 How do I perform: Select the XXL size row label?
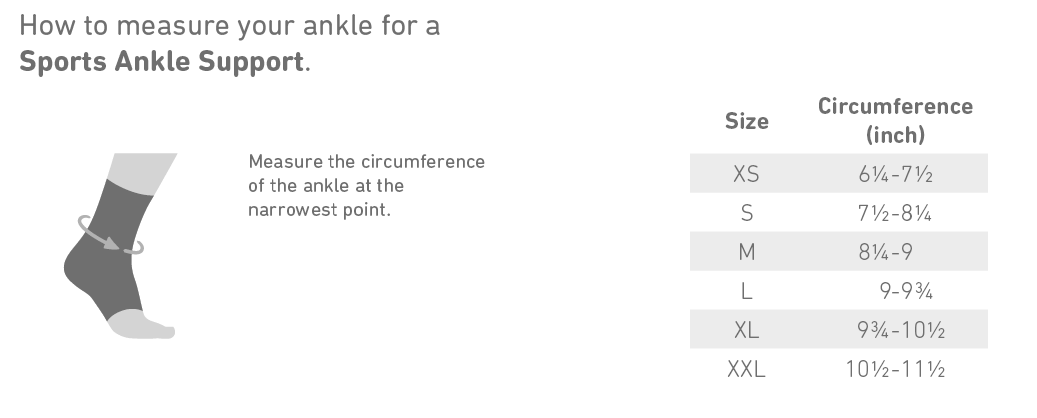pyautogui.click(x=746, y=369)
